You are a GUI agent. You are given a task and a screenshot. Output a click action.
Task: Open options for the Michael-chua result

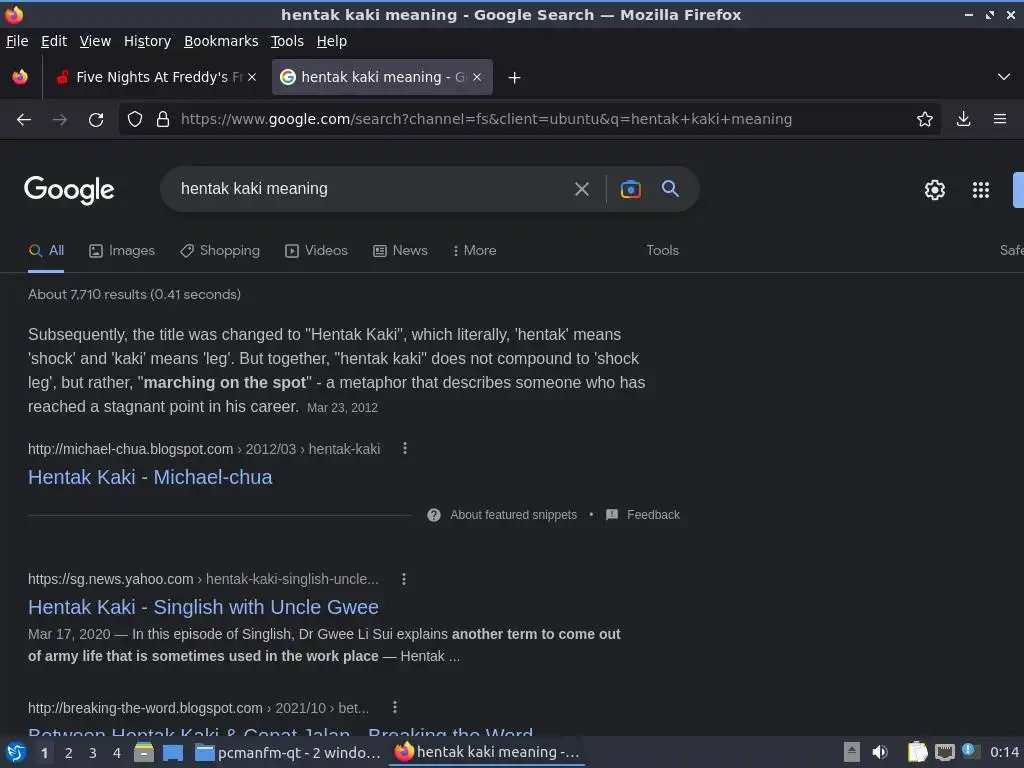(405, 448)
